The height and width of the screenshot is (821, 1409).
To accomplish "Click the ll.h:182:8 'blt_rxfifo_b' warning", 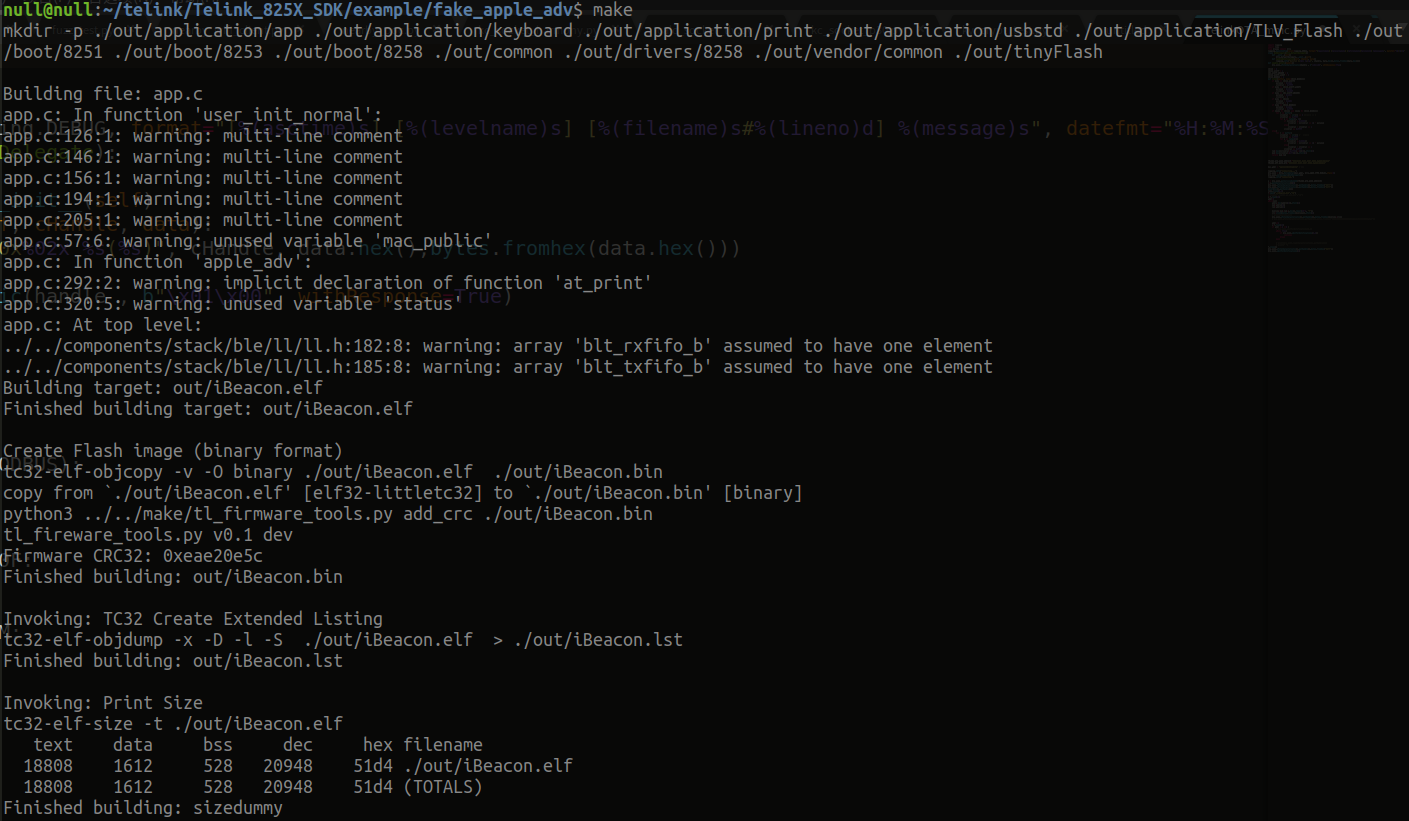I will [497, 346].
